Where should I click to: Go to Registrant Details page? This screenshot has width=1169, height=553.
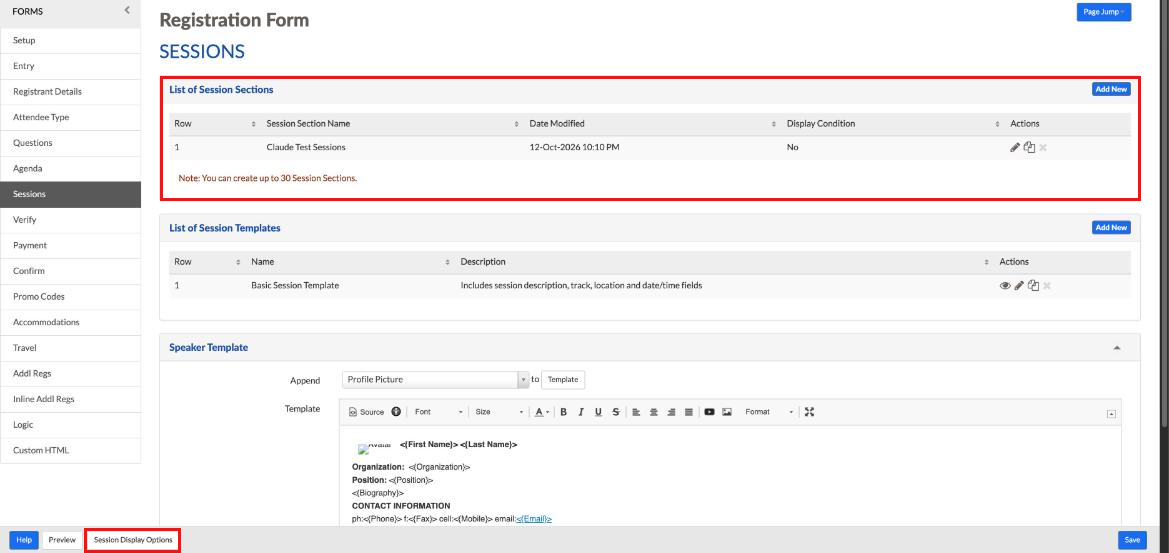(x=70, y=92)
